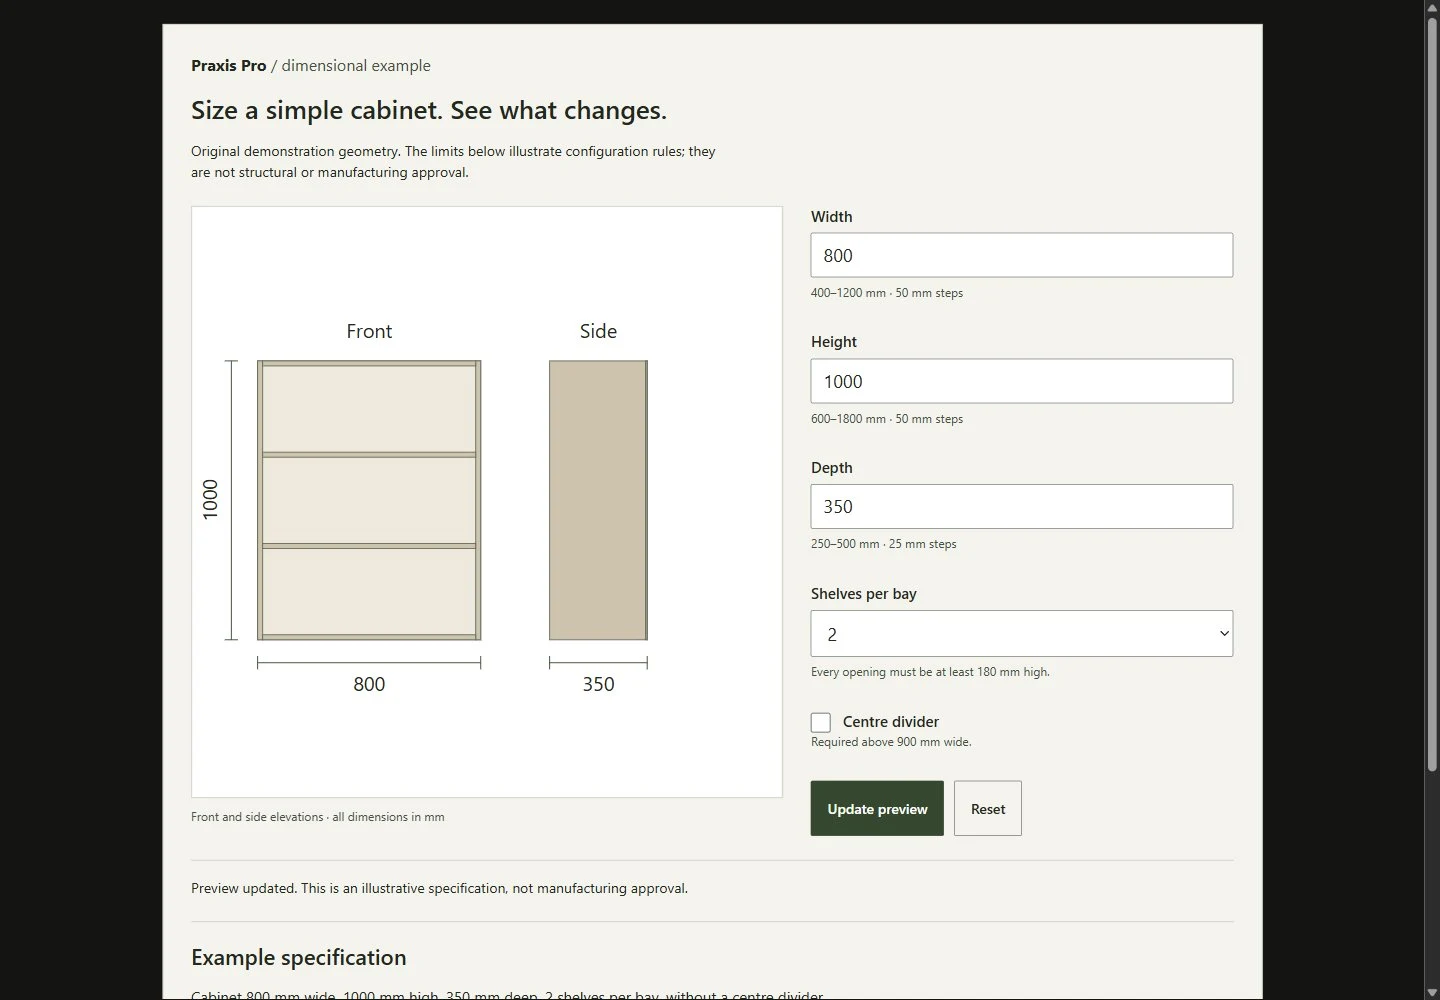Click the scrollbar up arrow
This screenshot has height=1000, width=1440.
pos(1432,7)
